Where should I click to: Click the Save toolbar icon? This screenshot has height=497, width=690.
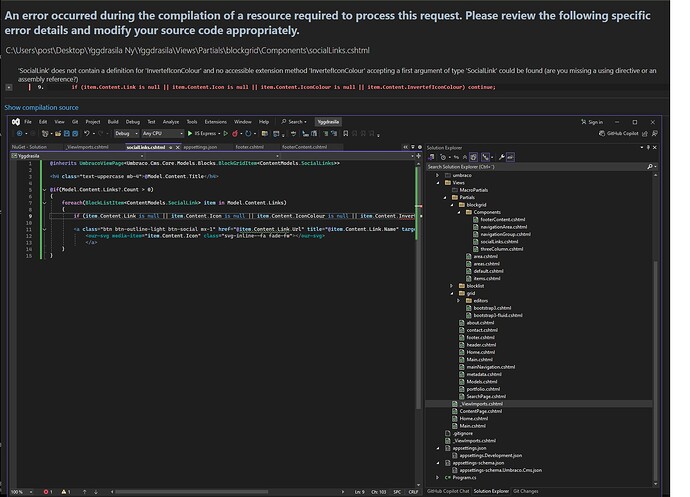66,133
